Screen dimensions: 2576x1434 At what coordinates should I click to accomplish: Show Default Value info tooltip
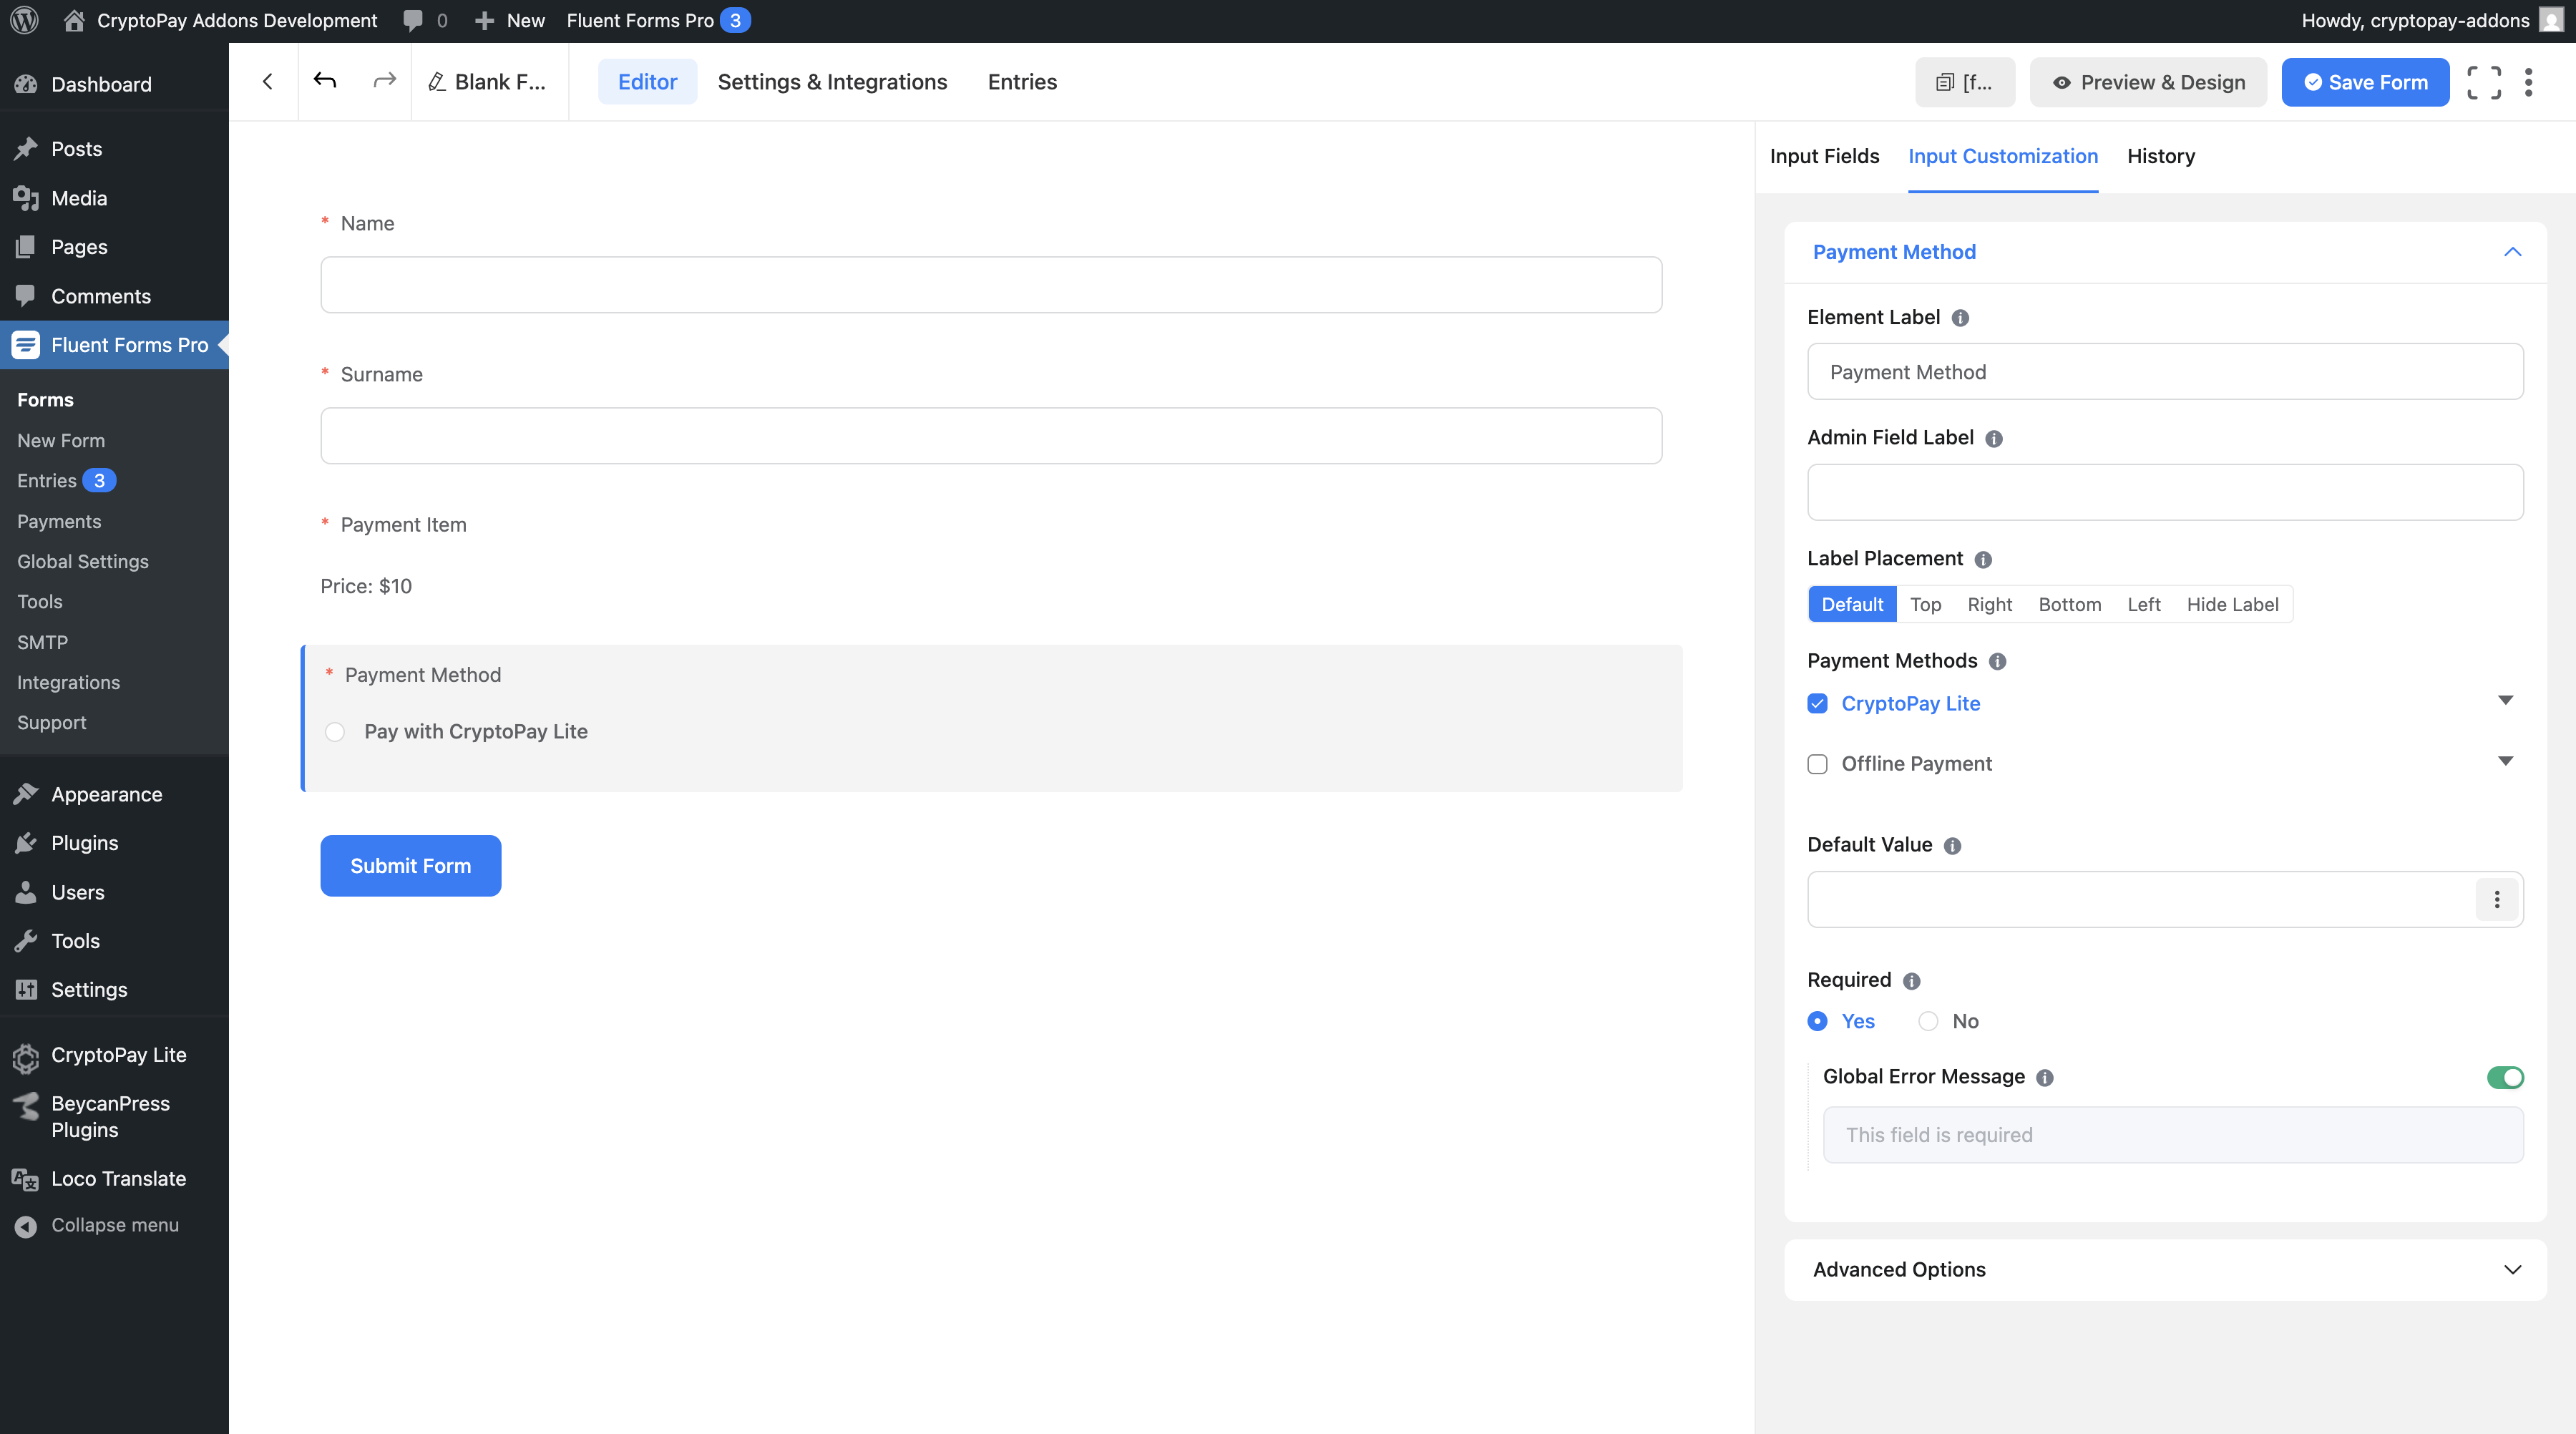click(1952, 846)
